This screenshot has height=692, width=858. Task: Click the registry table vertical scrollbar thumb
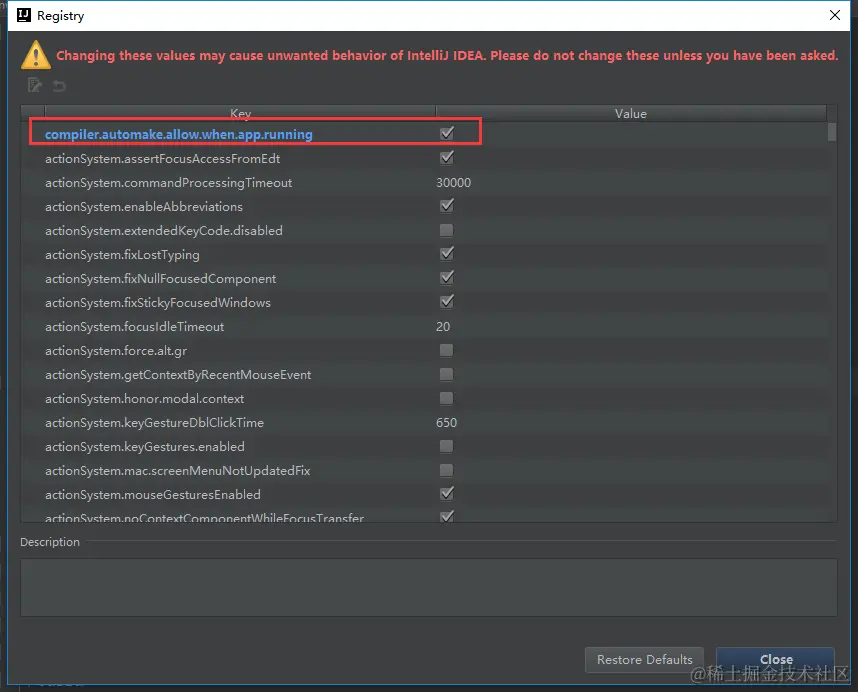point(832,132)
